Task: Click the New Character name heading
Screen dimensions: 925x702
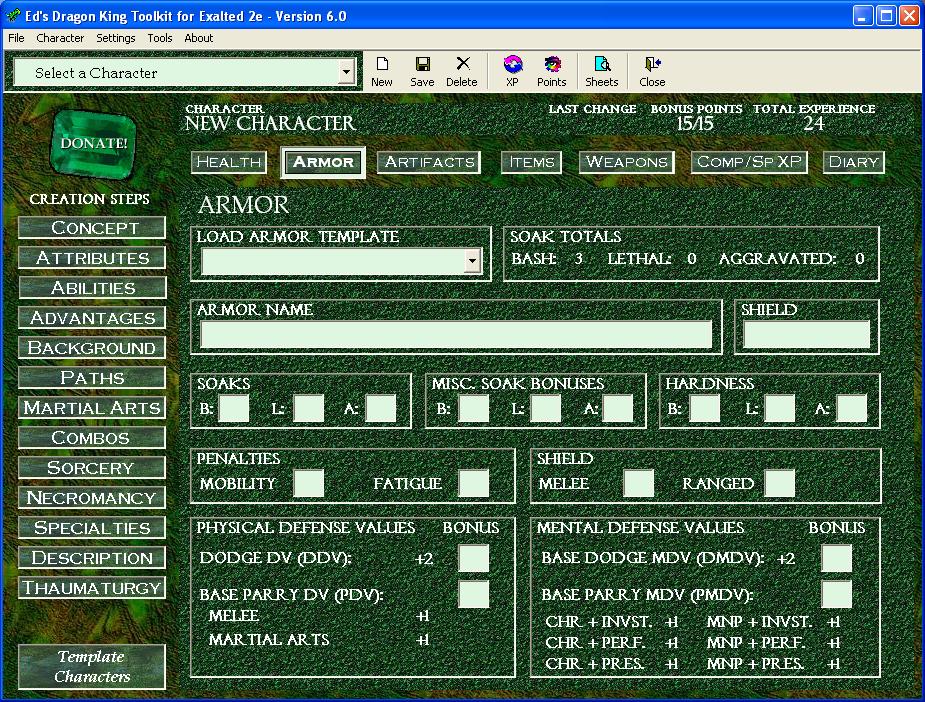Action: pos(270,123)
